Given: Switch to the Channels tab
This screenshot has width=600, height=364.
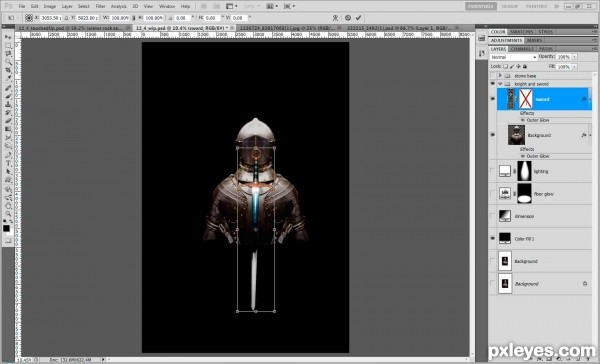Looking at the screenshot, I should [x=522, y=49].
